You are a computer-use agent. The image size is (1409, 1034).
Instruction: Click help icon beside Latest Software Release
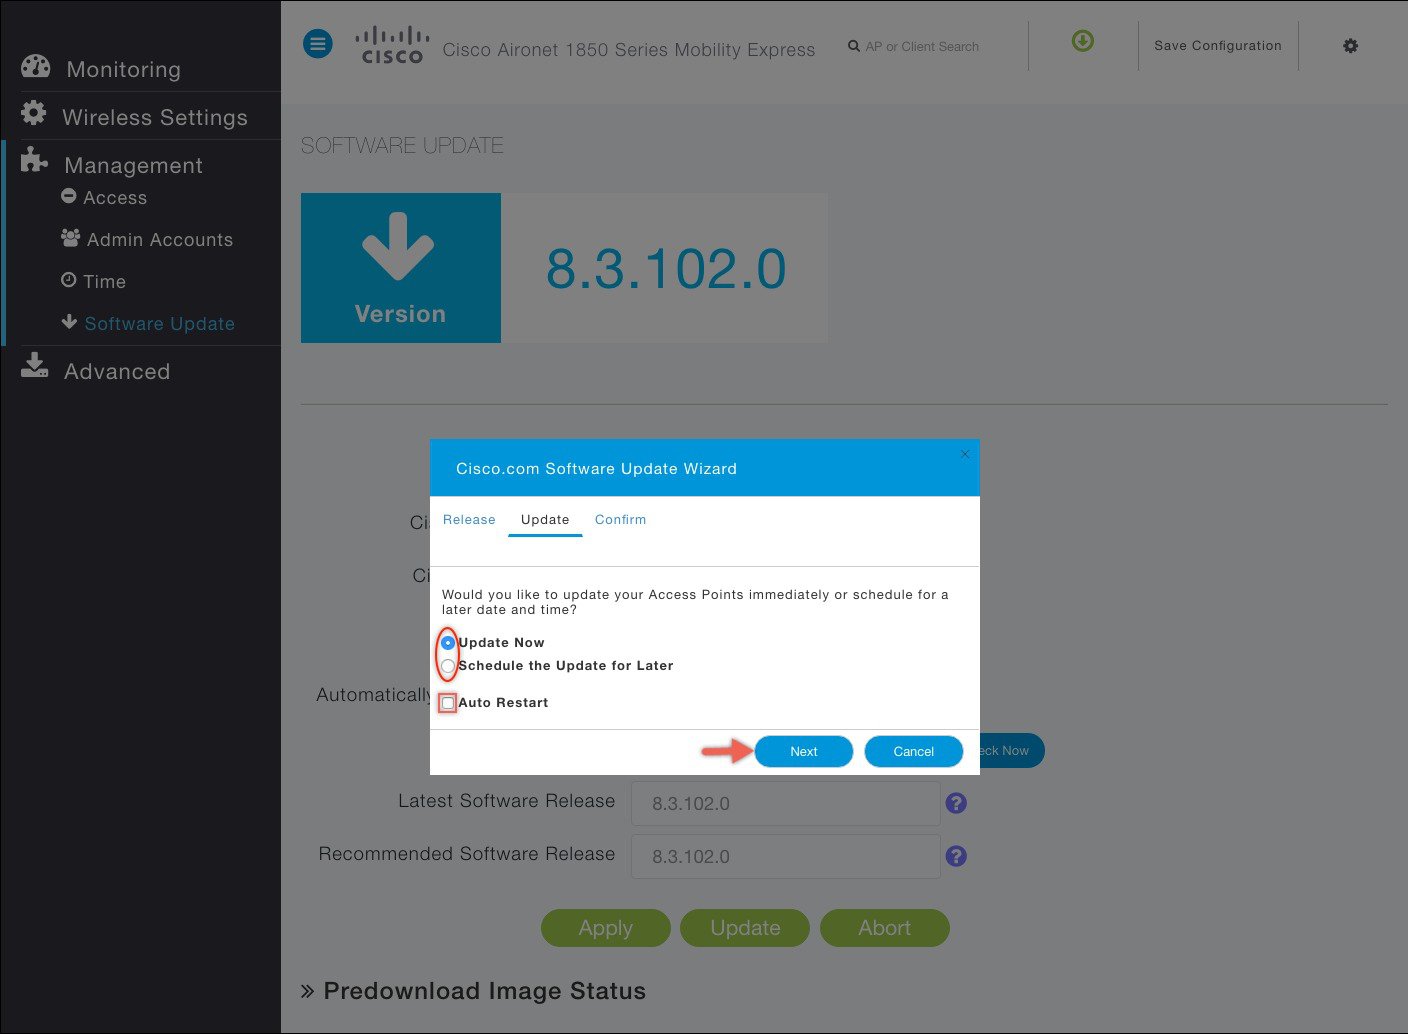coord(956,803)
